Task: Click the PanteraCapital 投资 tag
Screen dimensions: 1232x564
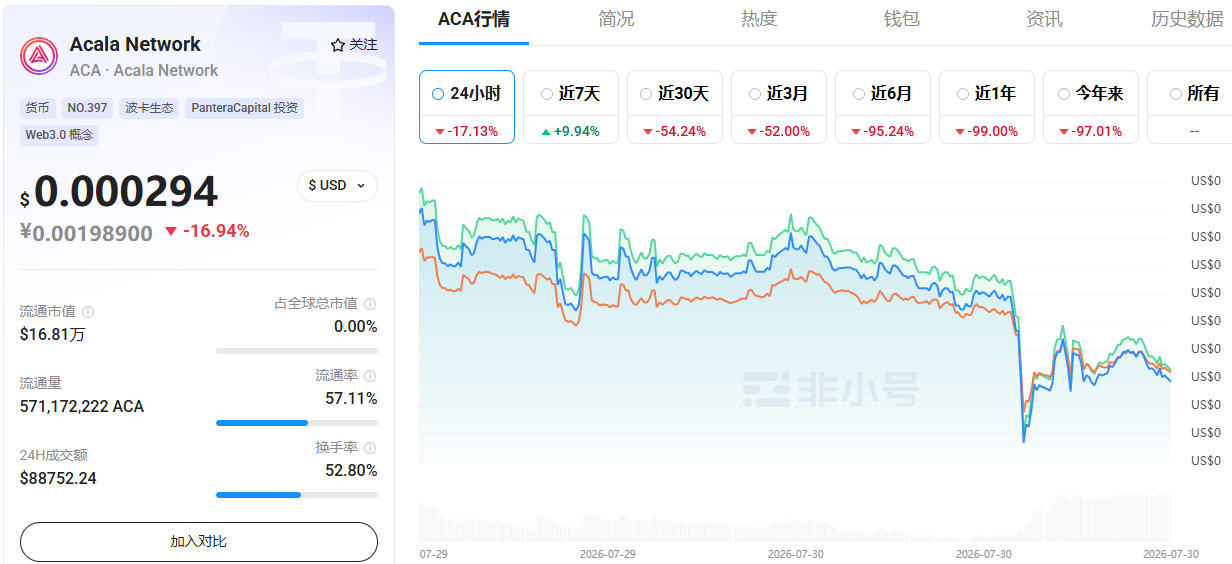Action: pos(244,107)
